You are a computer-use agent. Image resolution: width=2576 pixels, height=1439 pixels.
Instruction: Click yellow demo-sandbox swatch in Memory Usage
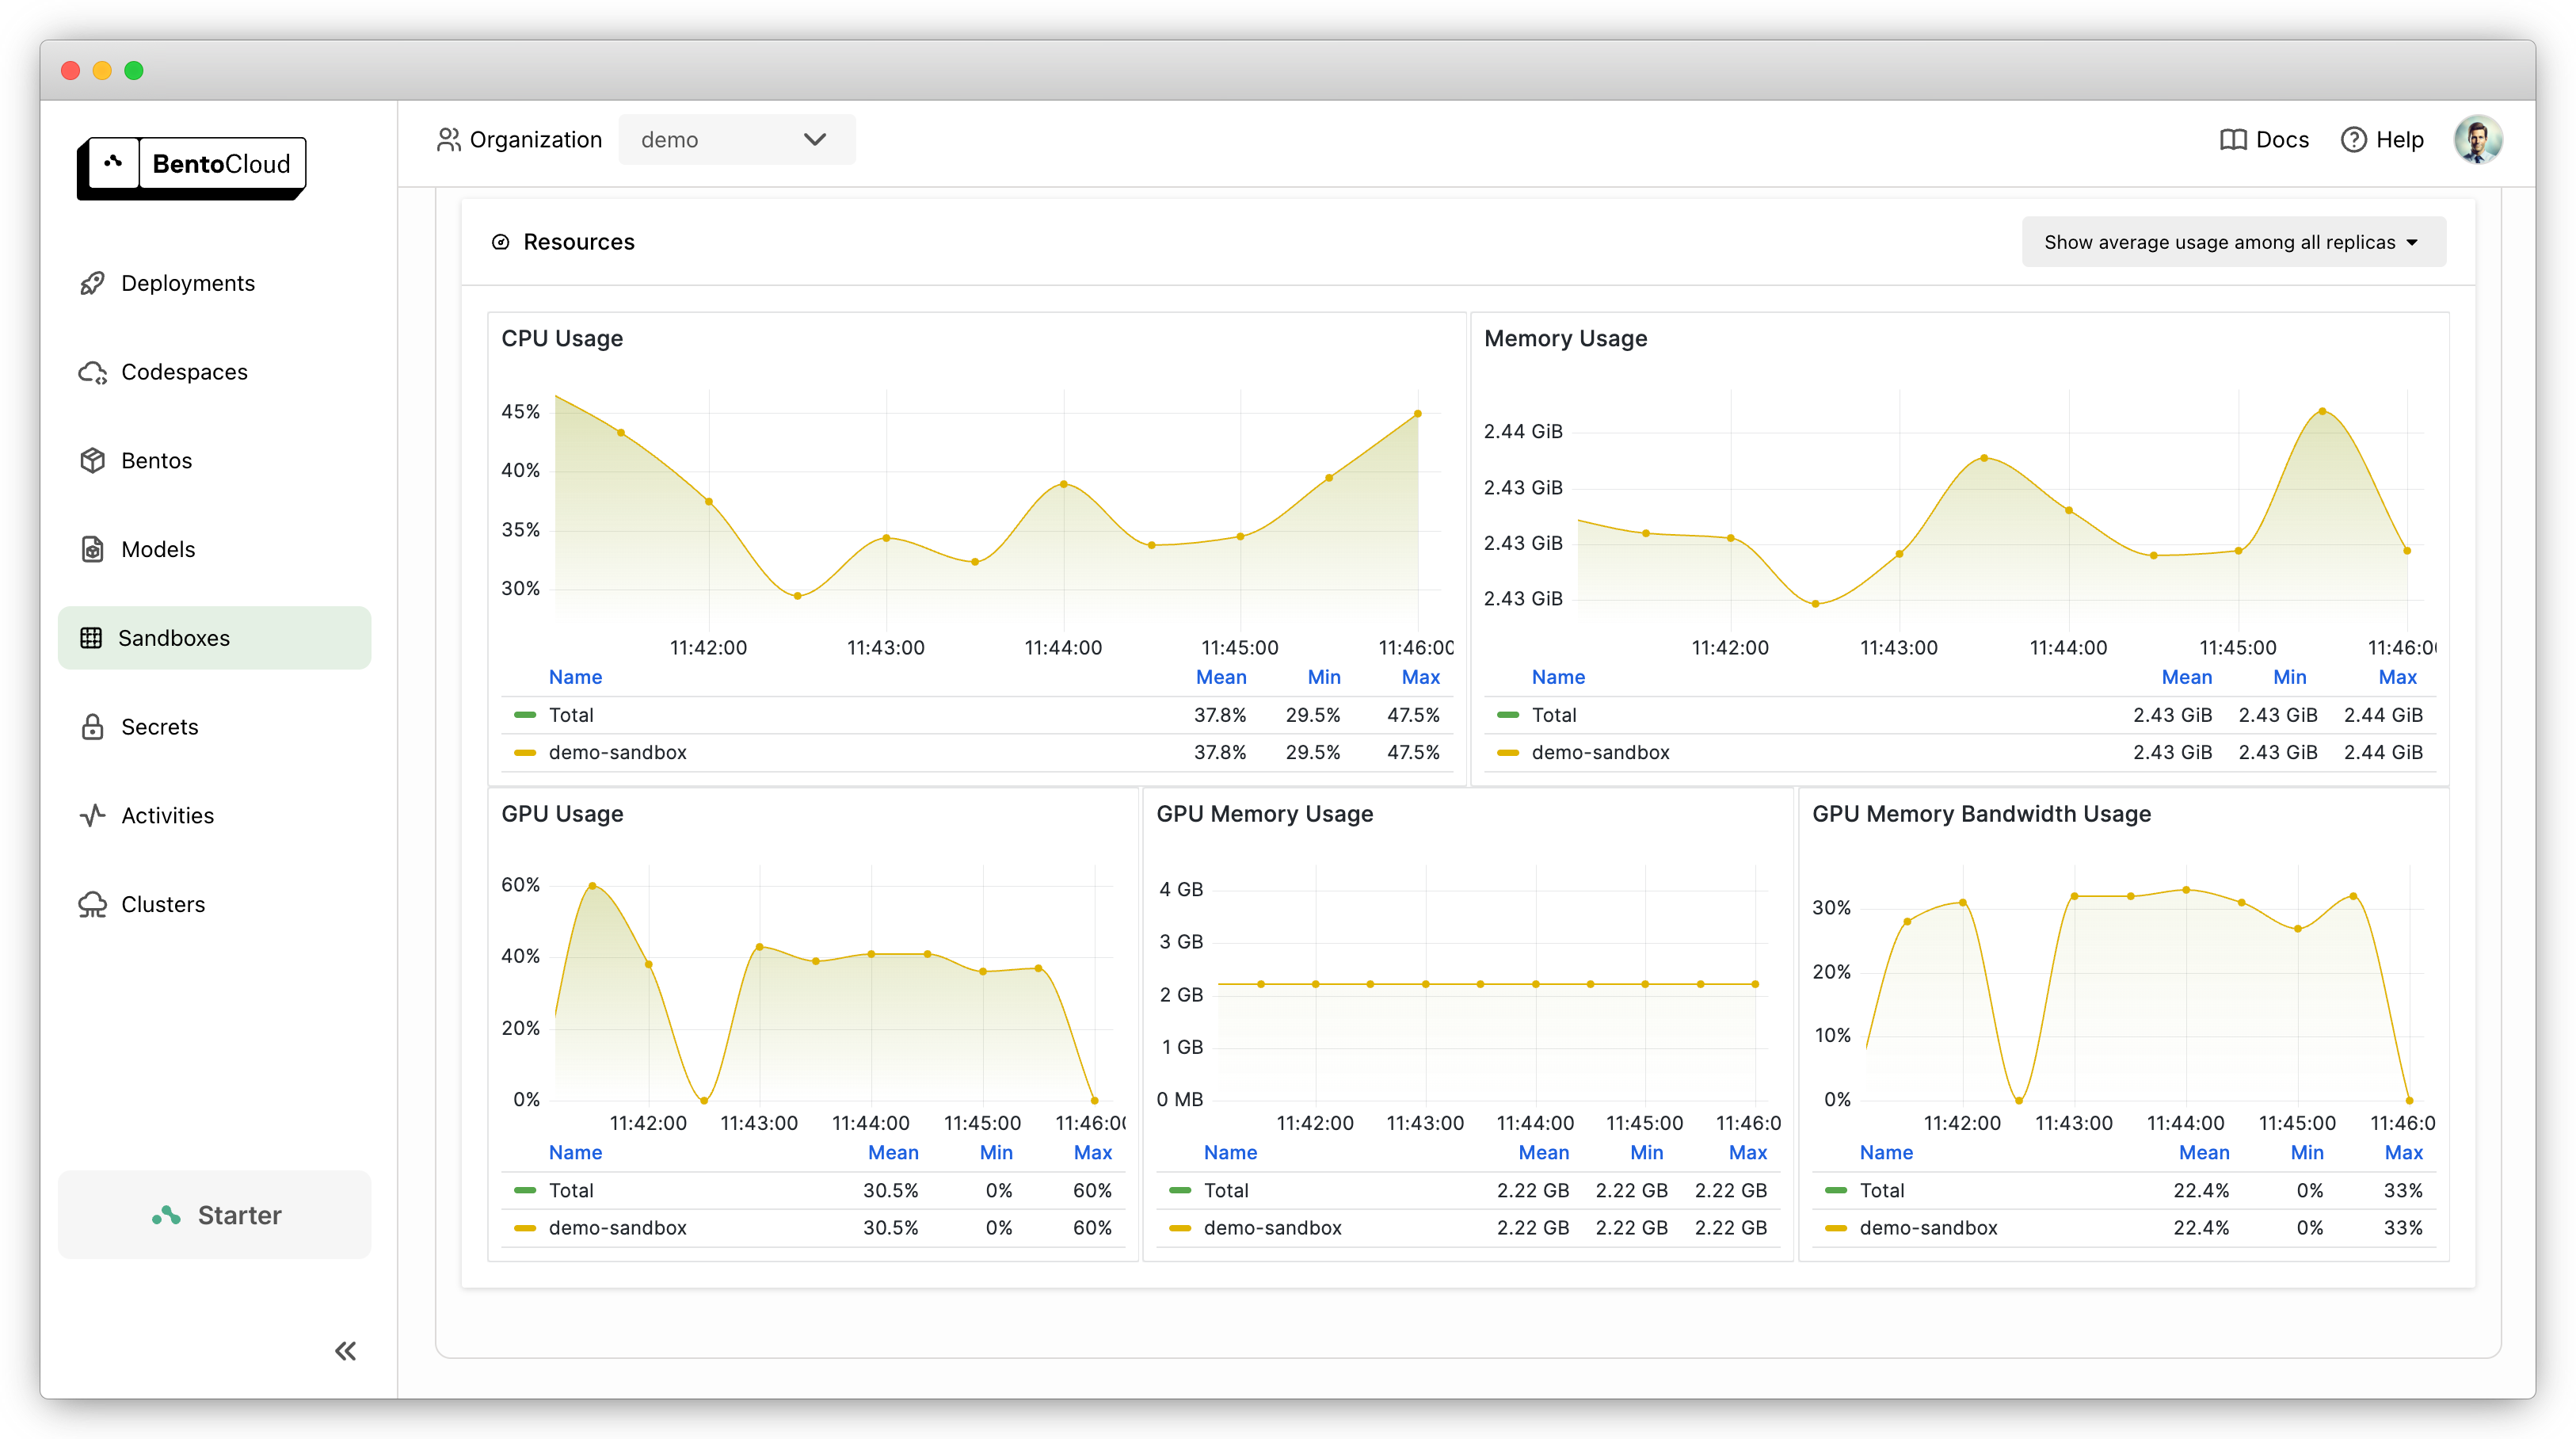point(1508,752)
